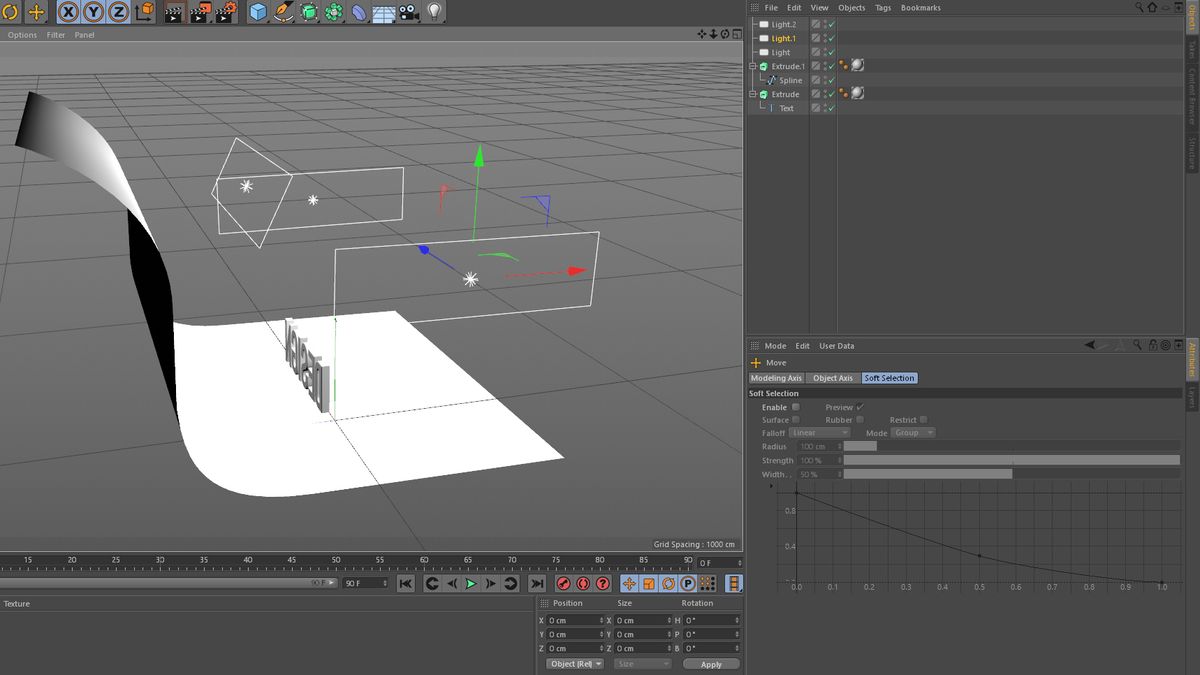Screen dimensions: 1200x675
Task: Open the Tags menu in Object Manager
Action: pyautogui.click(x=883, y=8)
